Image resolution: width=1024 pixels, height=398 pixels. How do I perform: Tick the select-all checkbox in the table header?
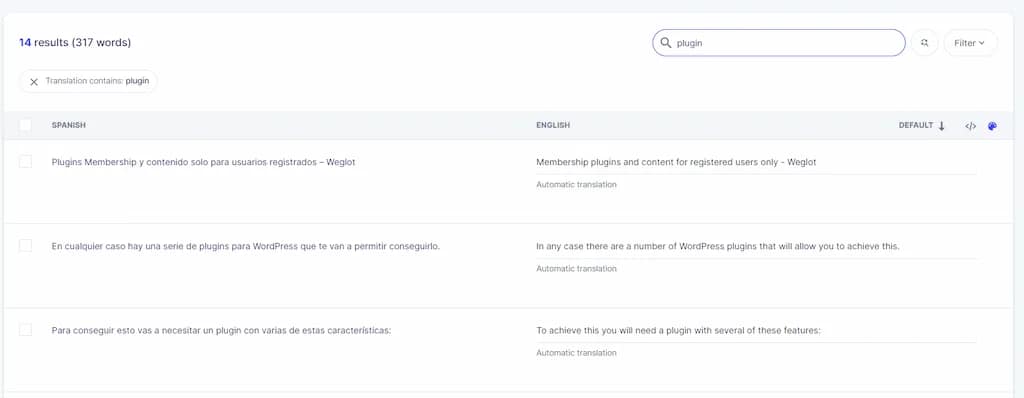pos(25,125)
